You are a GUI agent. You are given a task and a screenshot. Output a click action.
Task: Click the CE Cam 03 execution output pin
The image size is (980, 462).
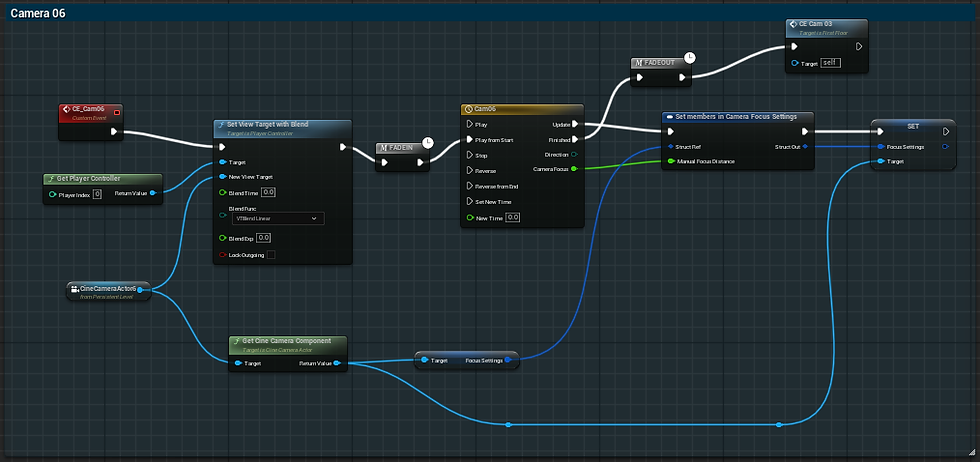[859, 46]
